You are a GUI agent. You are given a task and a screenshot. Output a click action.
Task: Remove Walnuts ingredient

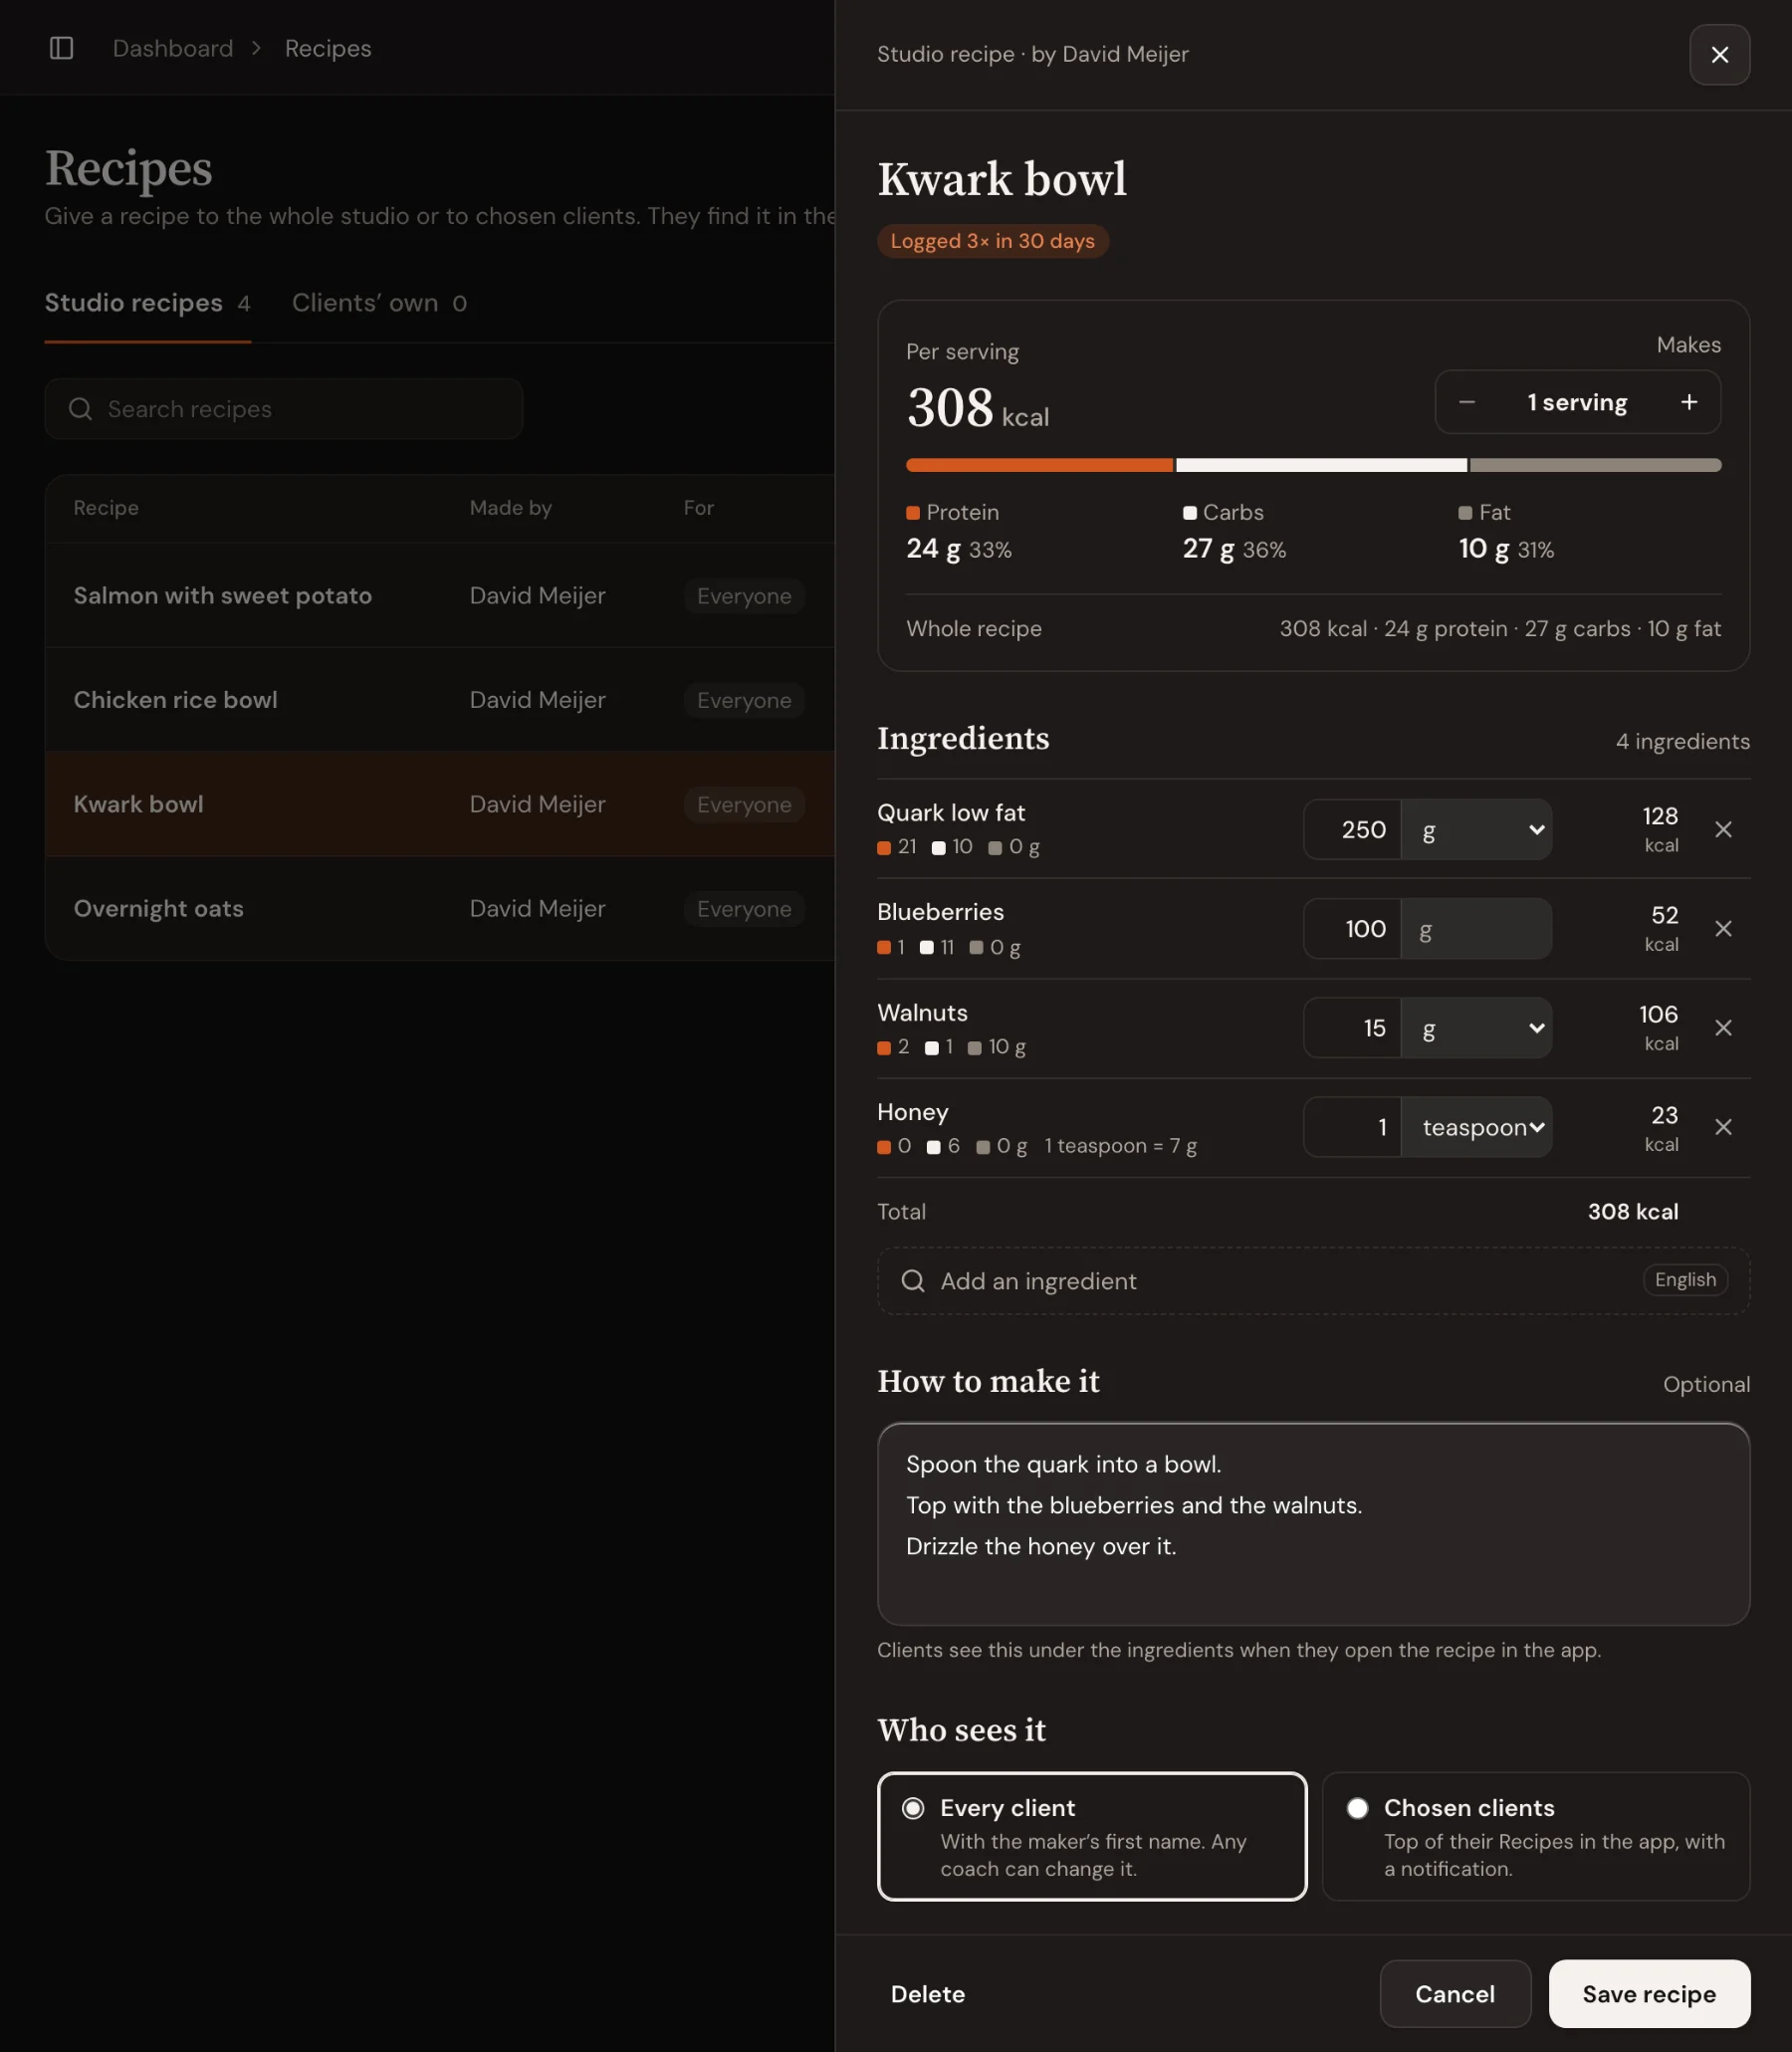tap(1722, 1028)
